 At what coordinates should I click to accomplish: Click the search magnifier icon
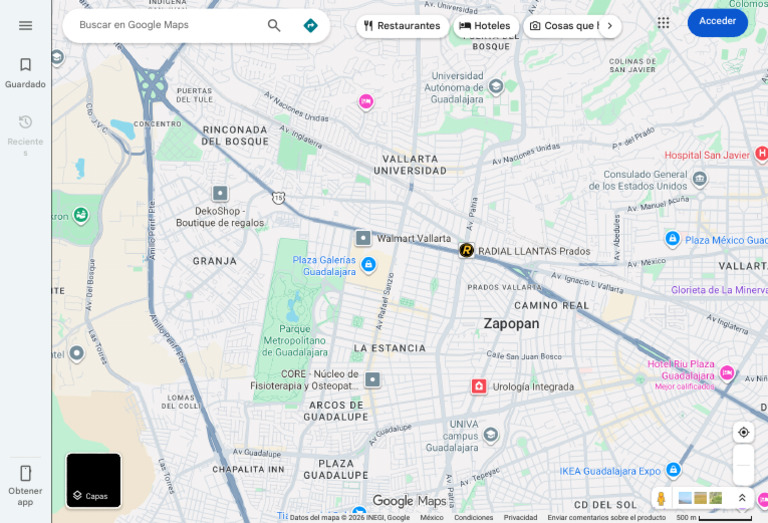(274, 25)
